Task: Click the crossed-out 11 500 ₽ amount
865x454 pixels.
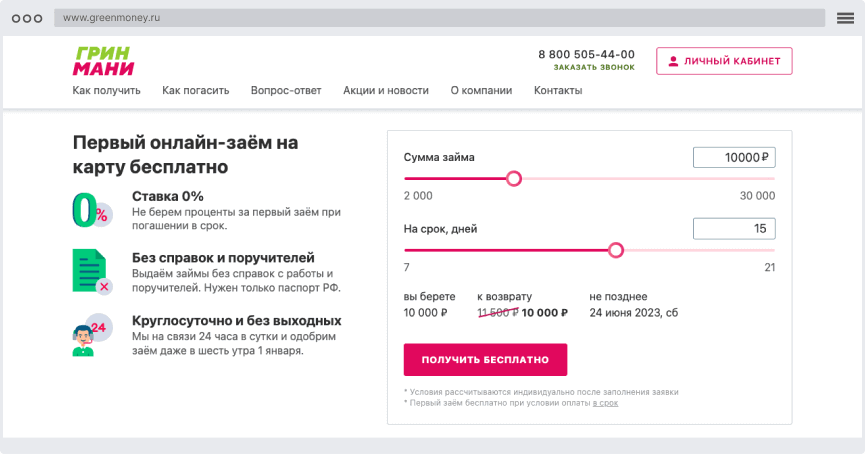Action: pyautogui.click(x=498, y=313)
